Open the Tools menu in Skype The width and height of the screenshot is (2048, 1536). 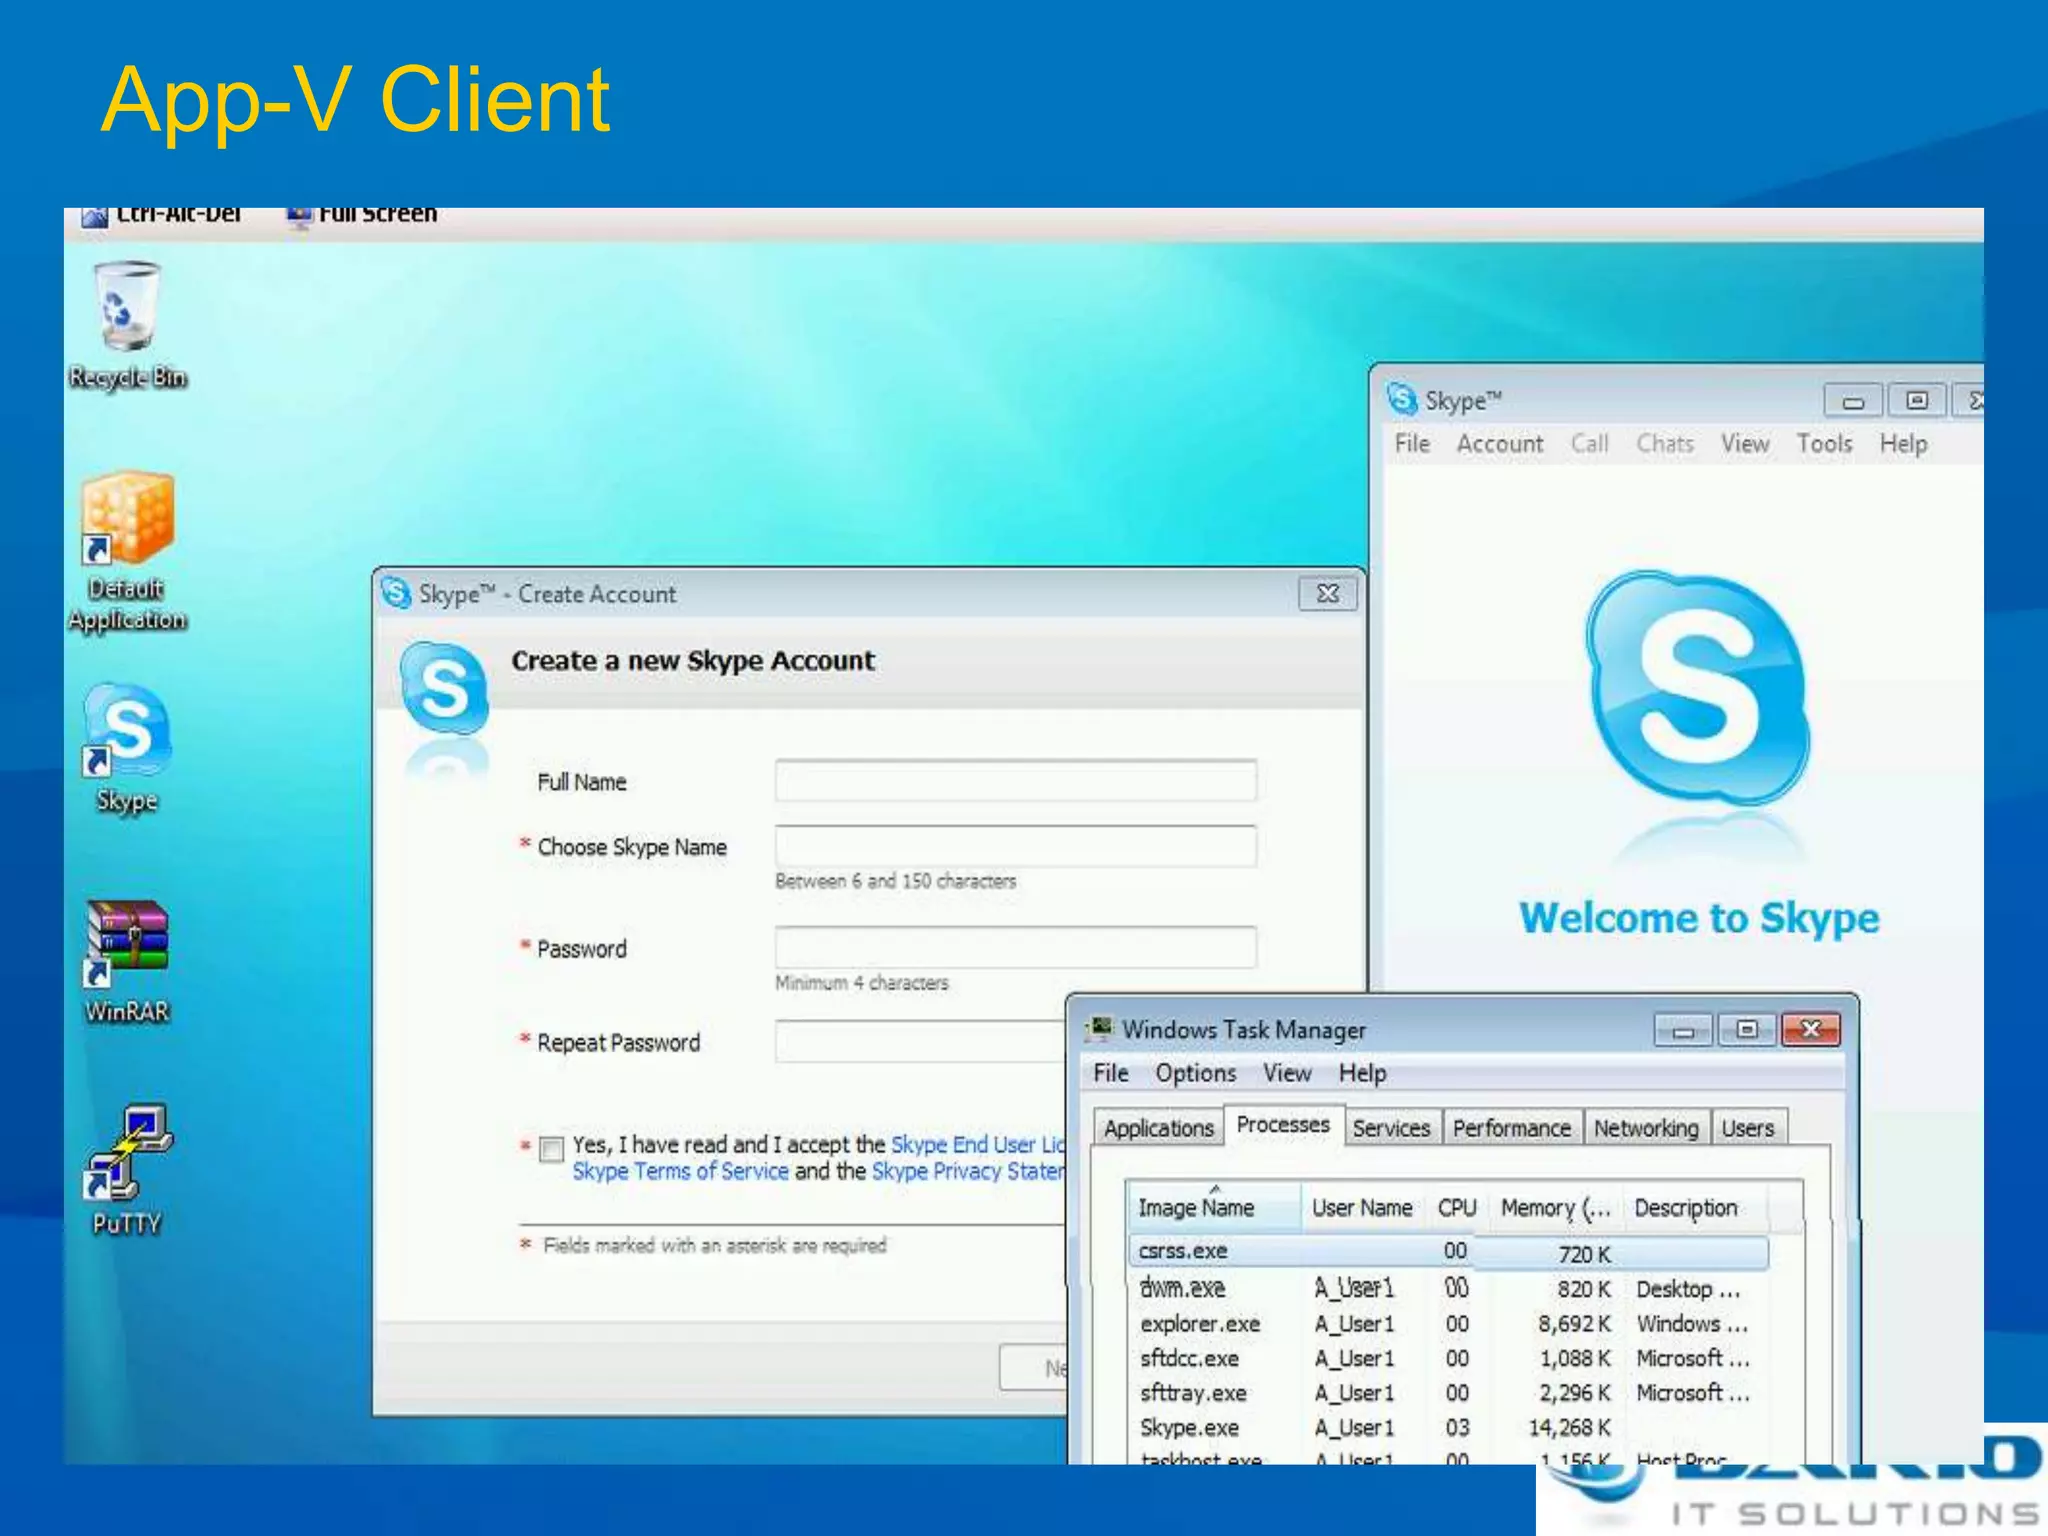tap(1824, 443)
